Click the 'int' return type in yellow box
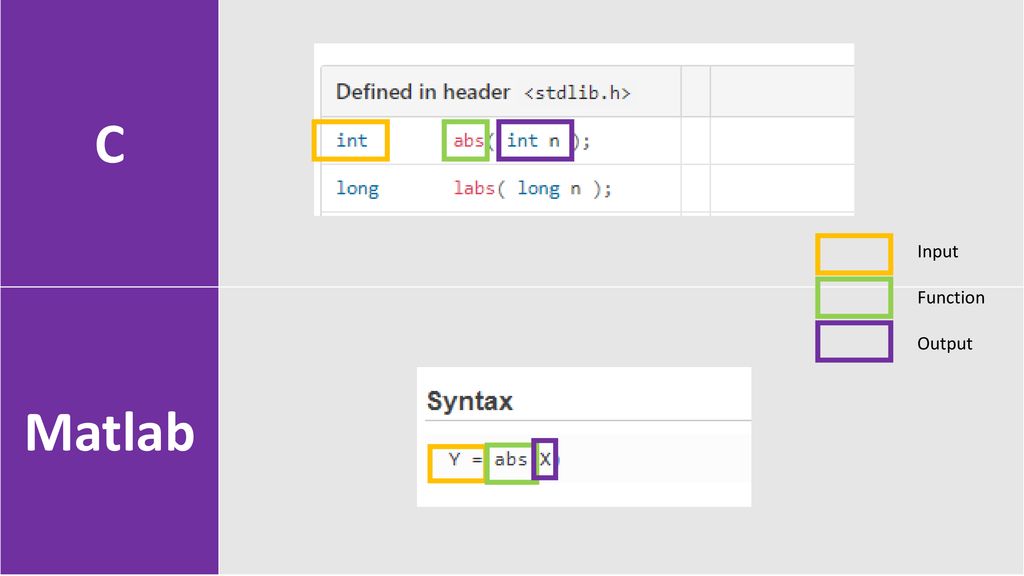This screenshot has height=576, width=1024. click(x=351, y=141)
